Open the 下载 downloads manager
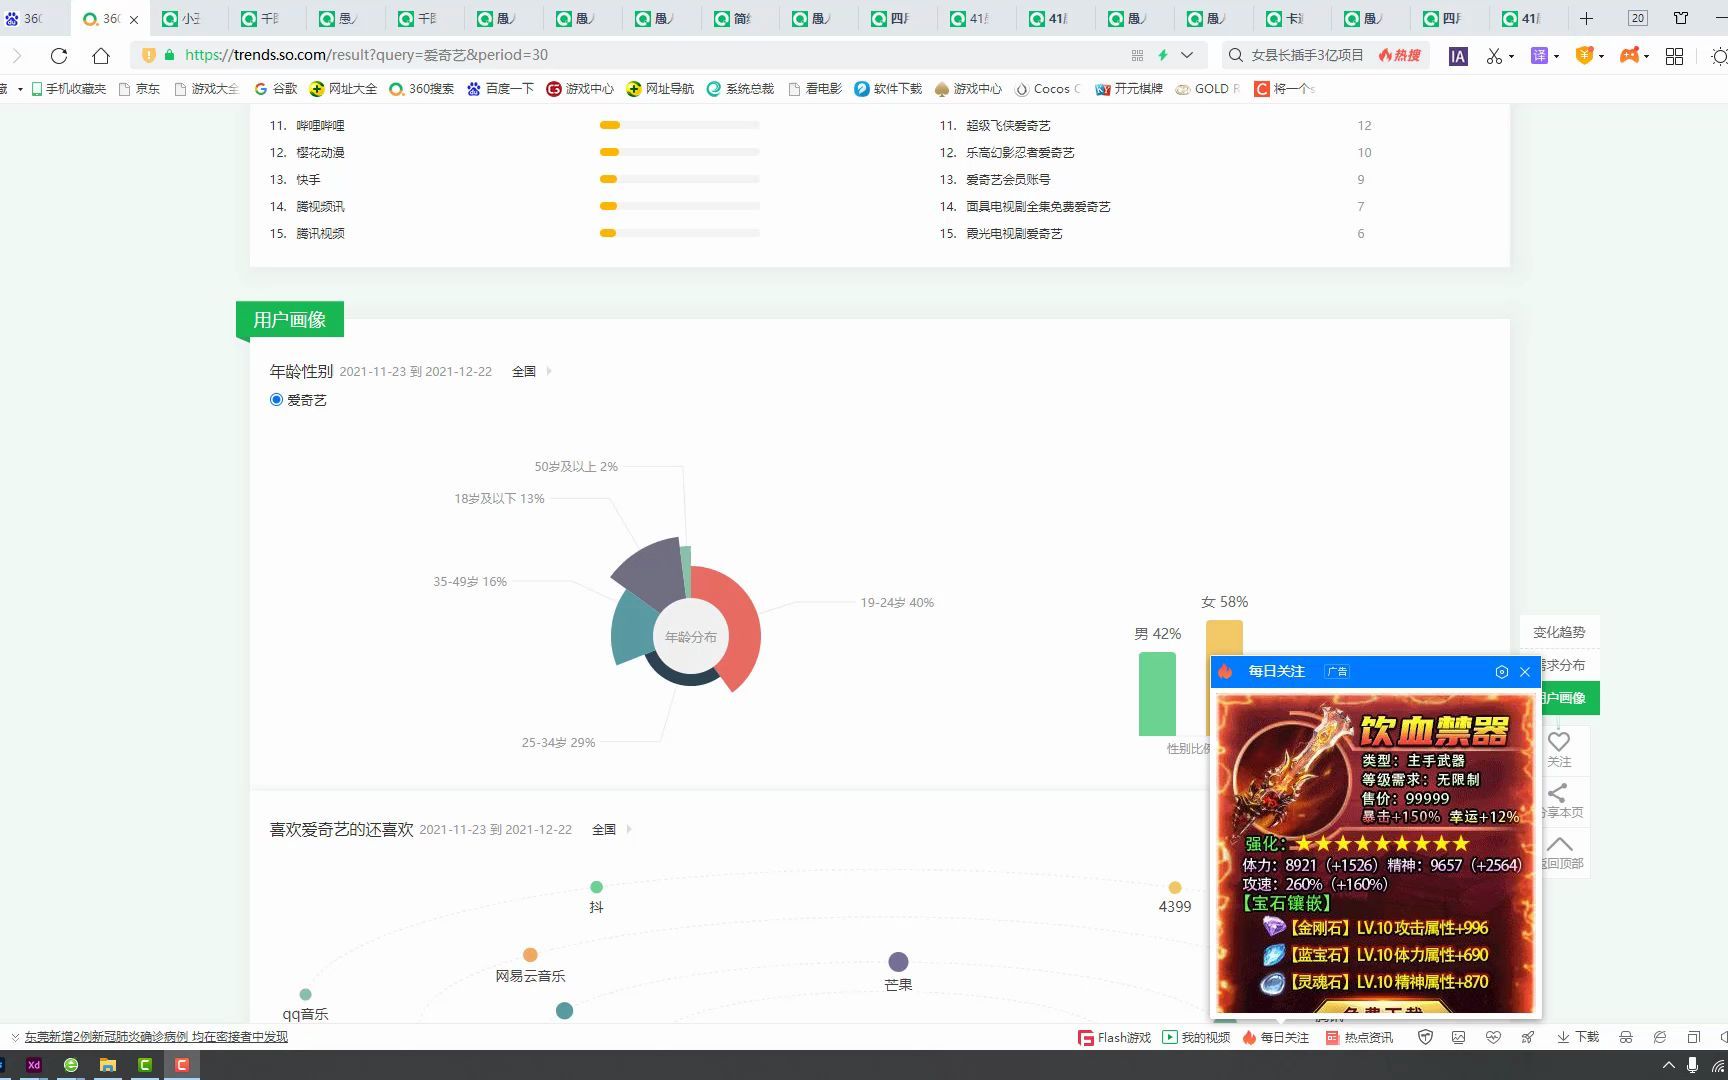The width and height of the screenshot is (1728, 1080). coord(1578,1038)
